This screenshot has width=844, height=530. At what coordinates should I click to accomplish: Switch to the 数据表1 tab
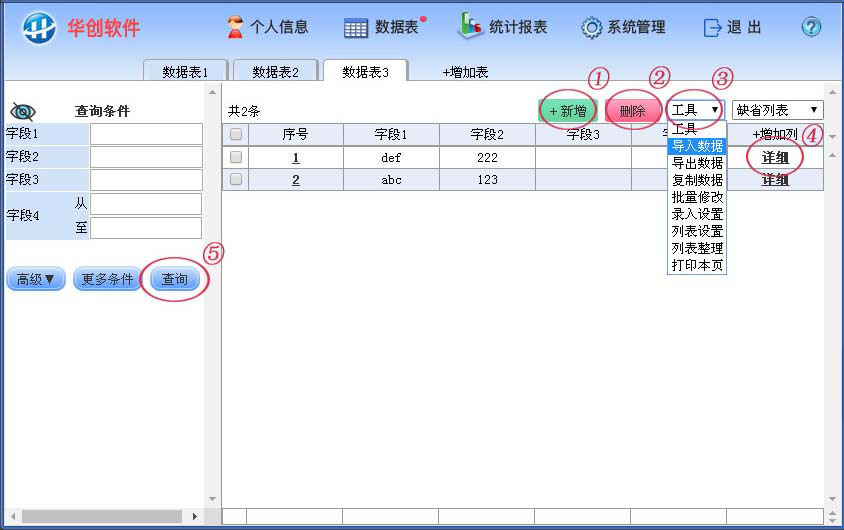tap(186, 72)
